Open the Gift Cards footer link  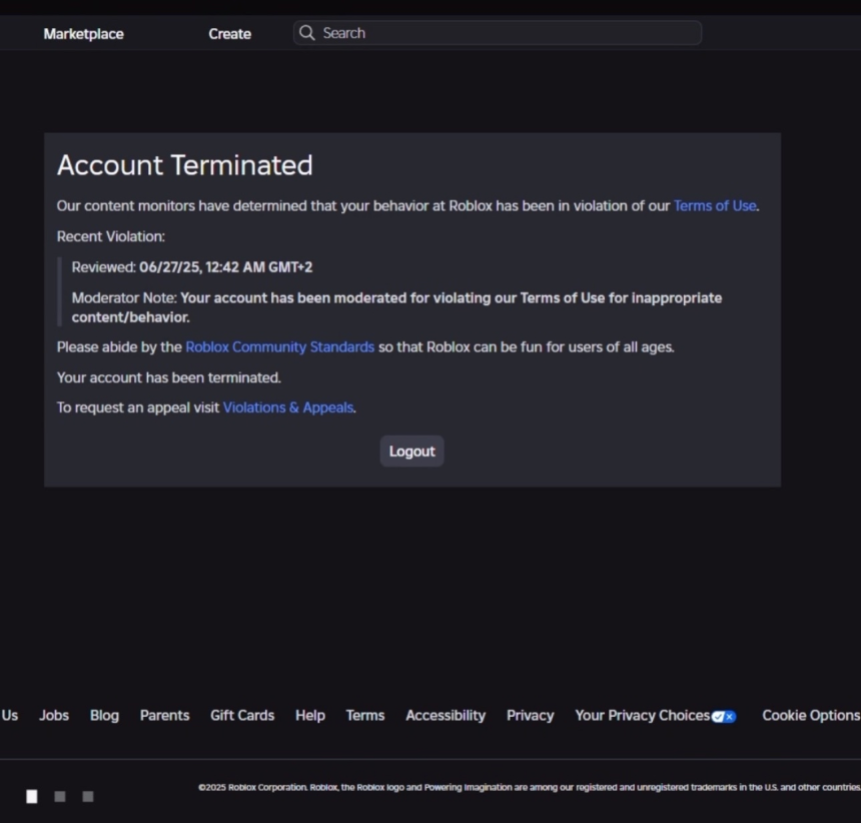pyautogui.click(x=242, y=715)
